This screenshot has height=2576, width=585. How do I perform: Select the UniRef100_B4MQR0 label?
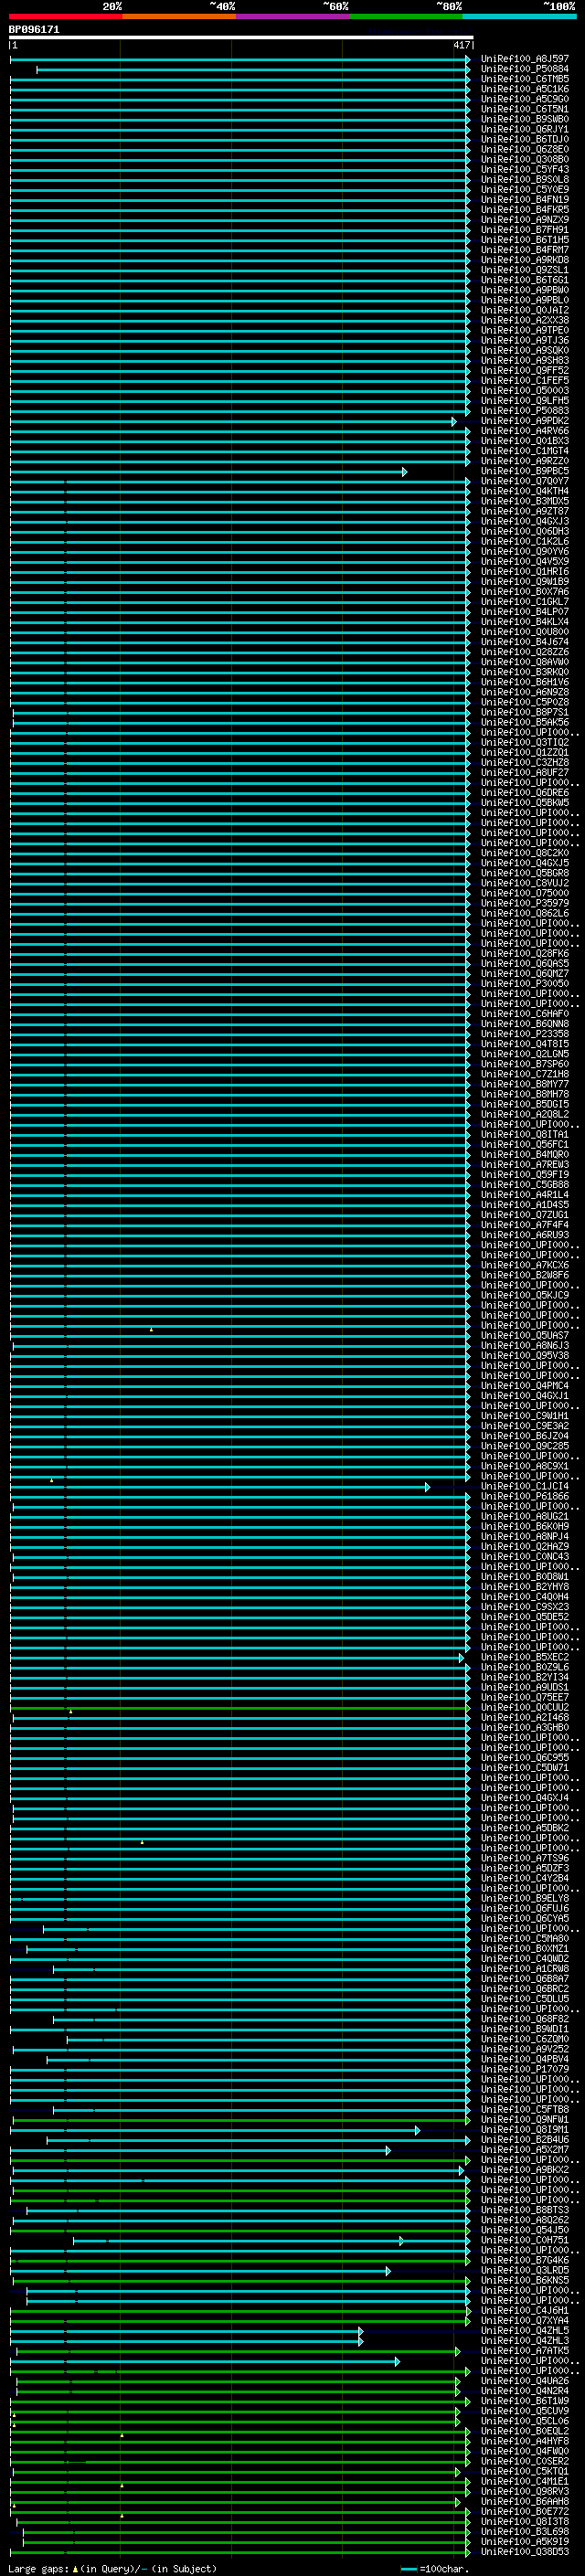click(x=524, y=1155)
